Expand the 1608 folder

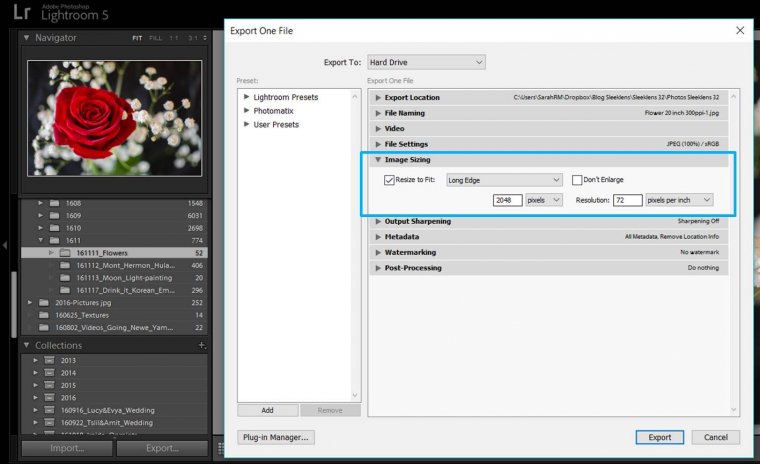41,203
